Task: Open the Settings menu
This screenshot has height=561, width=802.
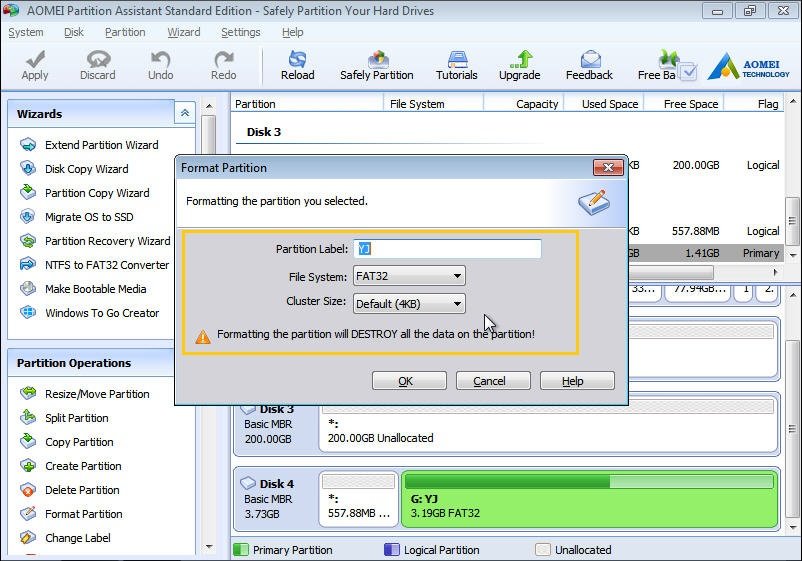Action: coord(241,32)
